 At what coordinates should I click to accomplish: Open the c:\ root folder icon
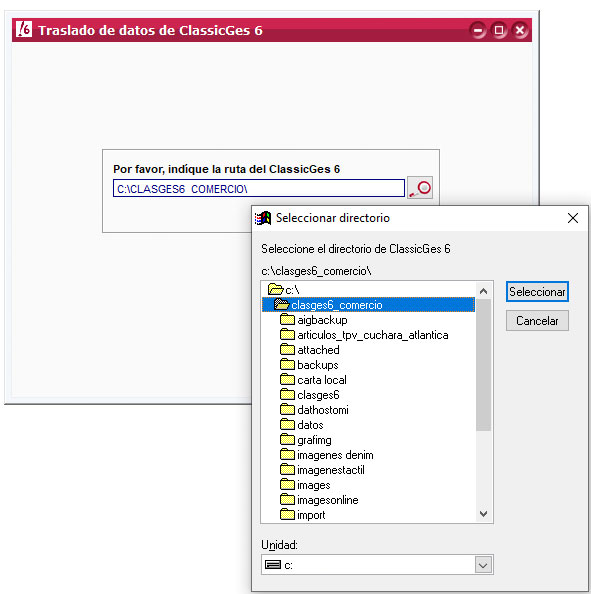click(275, 289)
